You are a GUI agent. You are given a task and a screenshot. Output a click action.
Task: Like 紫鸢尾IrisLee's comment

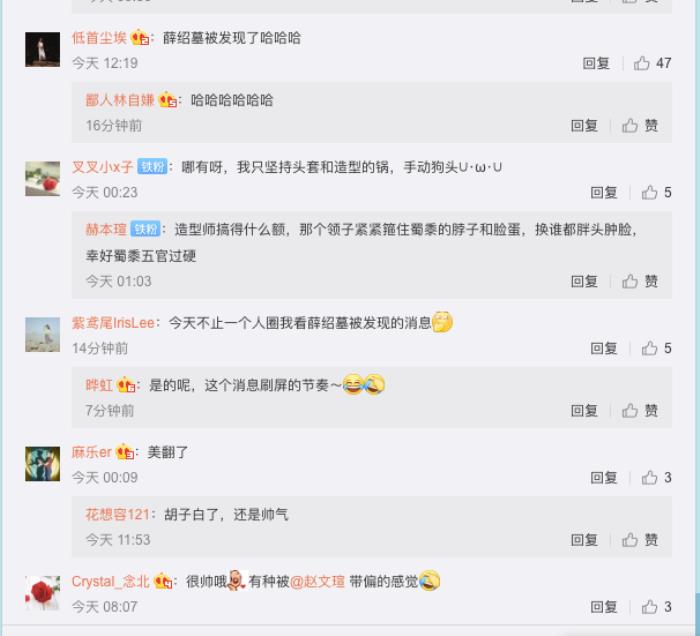pos(656,348)
